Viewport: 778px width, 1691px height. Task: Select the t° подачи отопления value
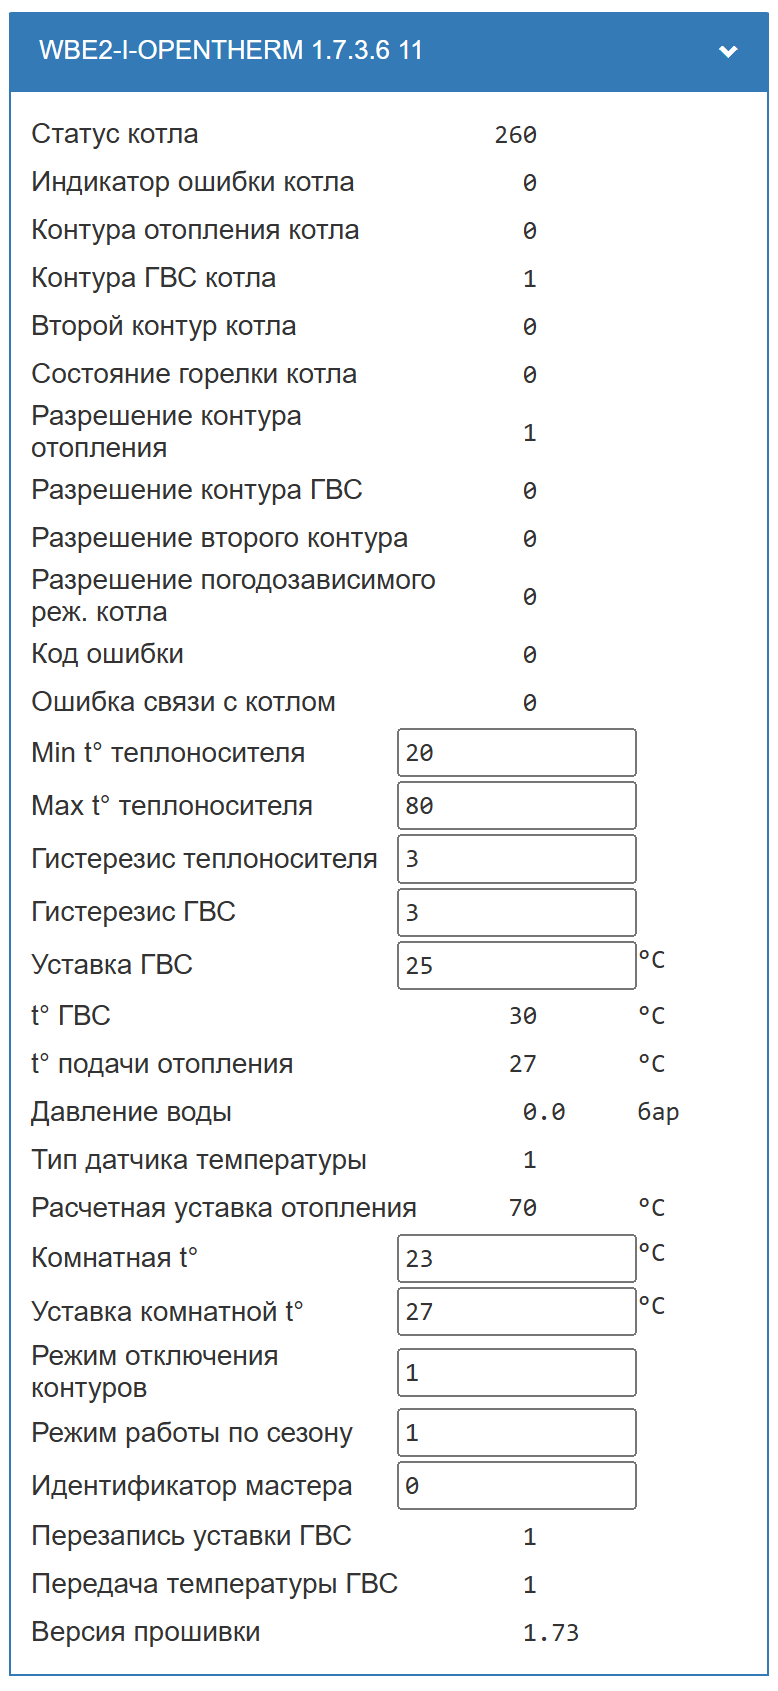click(523, 1064)
